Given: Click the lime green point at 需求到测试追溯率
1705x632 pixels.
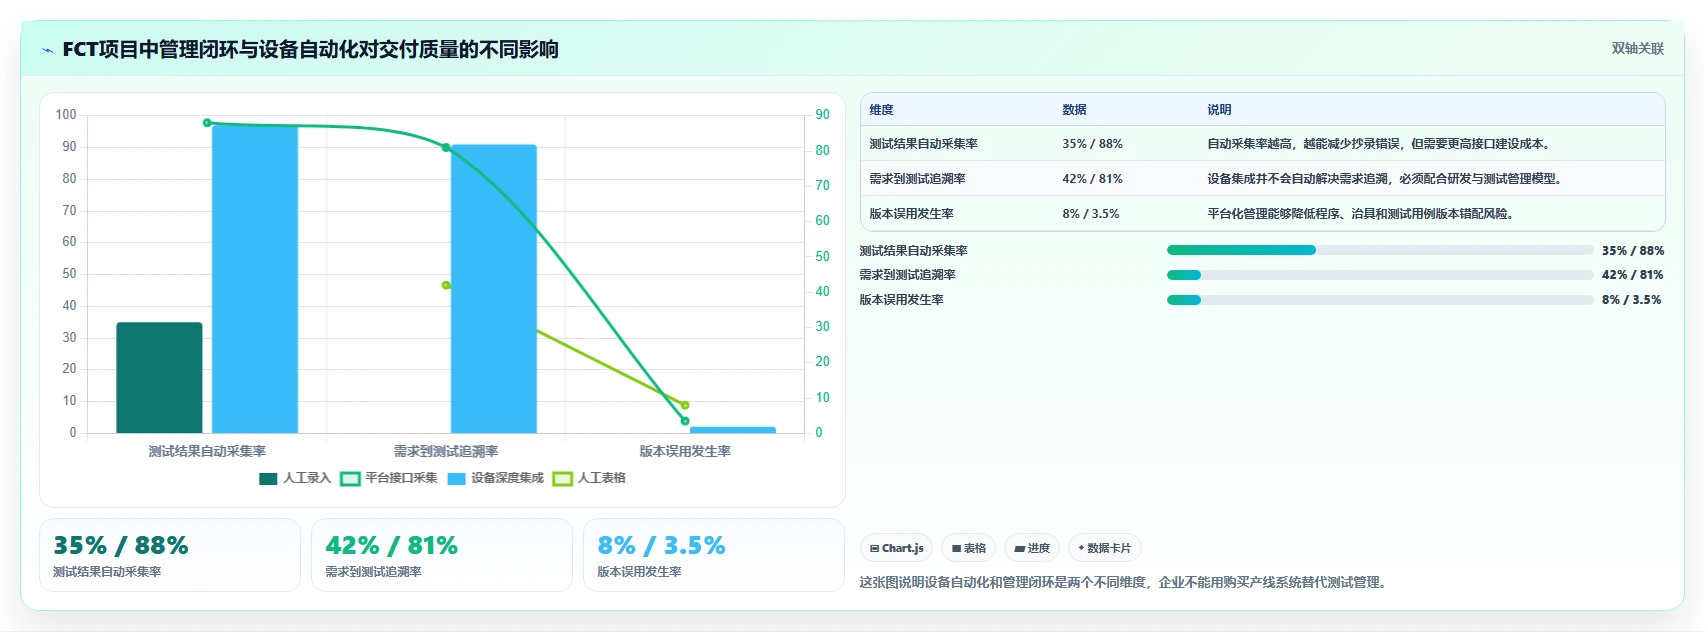Looking at the screenshot, I should pos(446,285).
